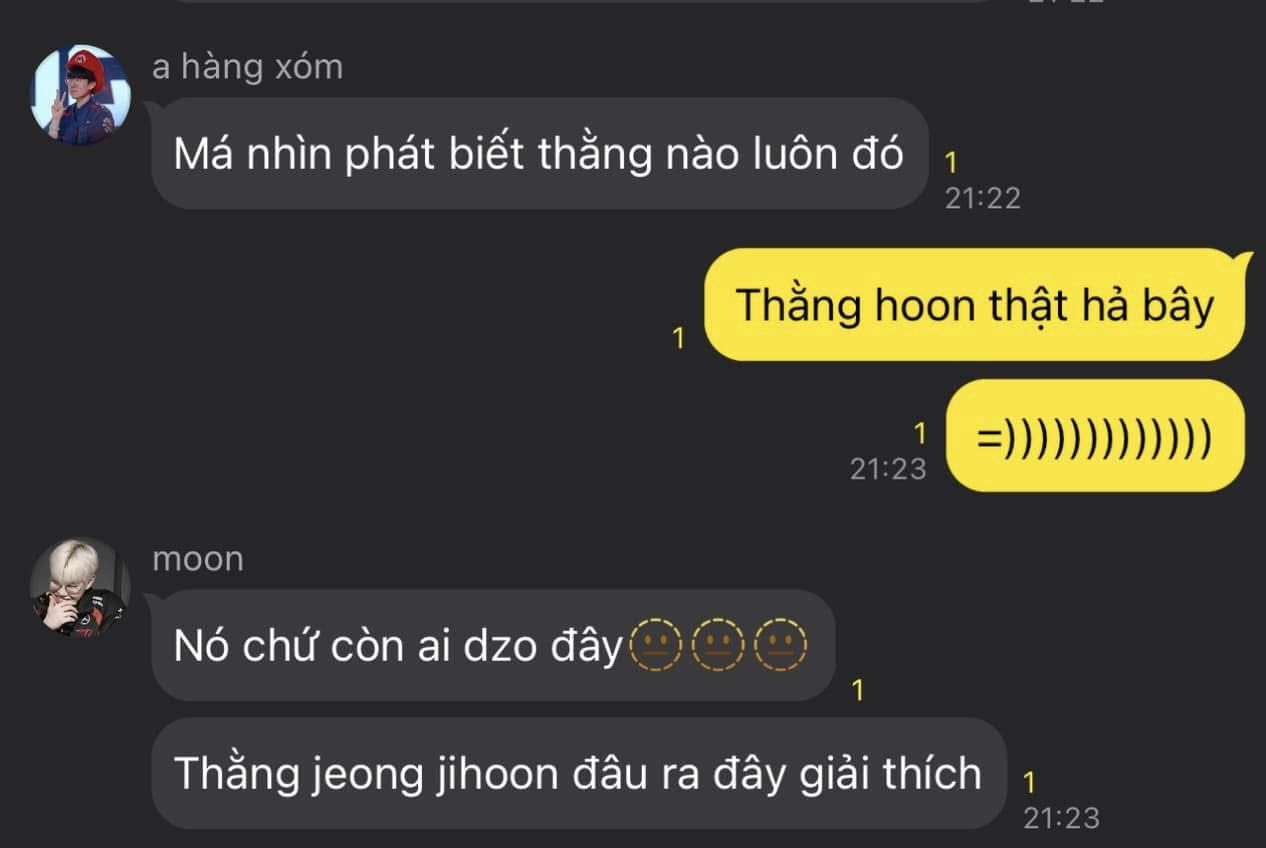Click the 21:23 timestamp after the "giải thích" message
The width and height of the screenshot is (1266, 848).
click(1061, 818)
